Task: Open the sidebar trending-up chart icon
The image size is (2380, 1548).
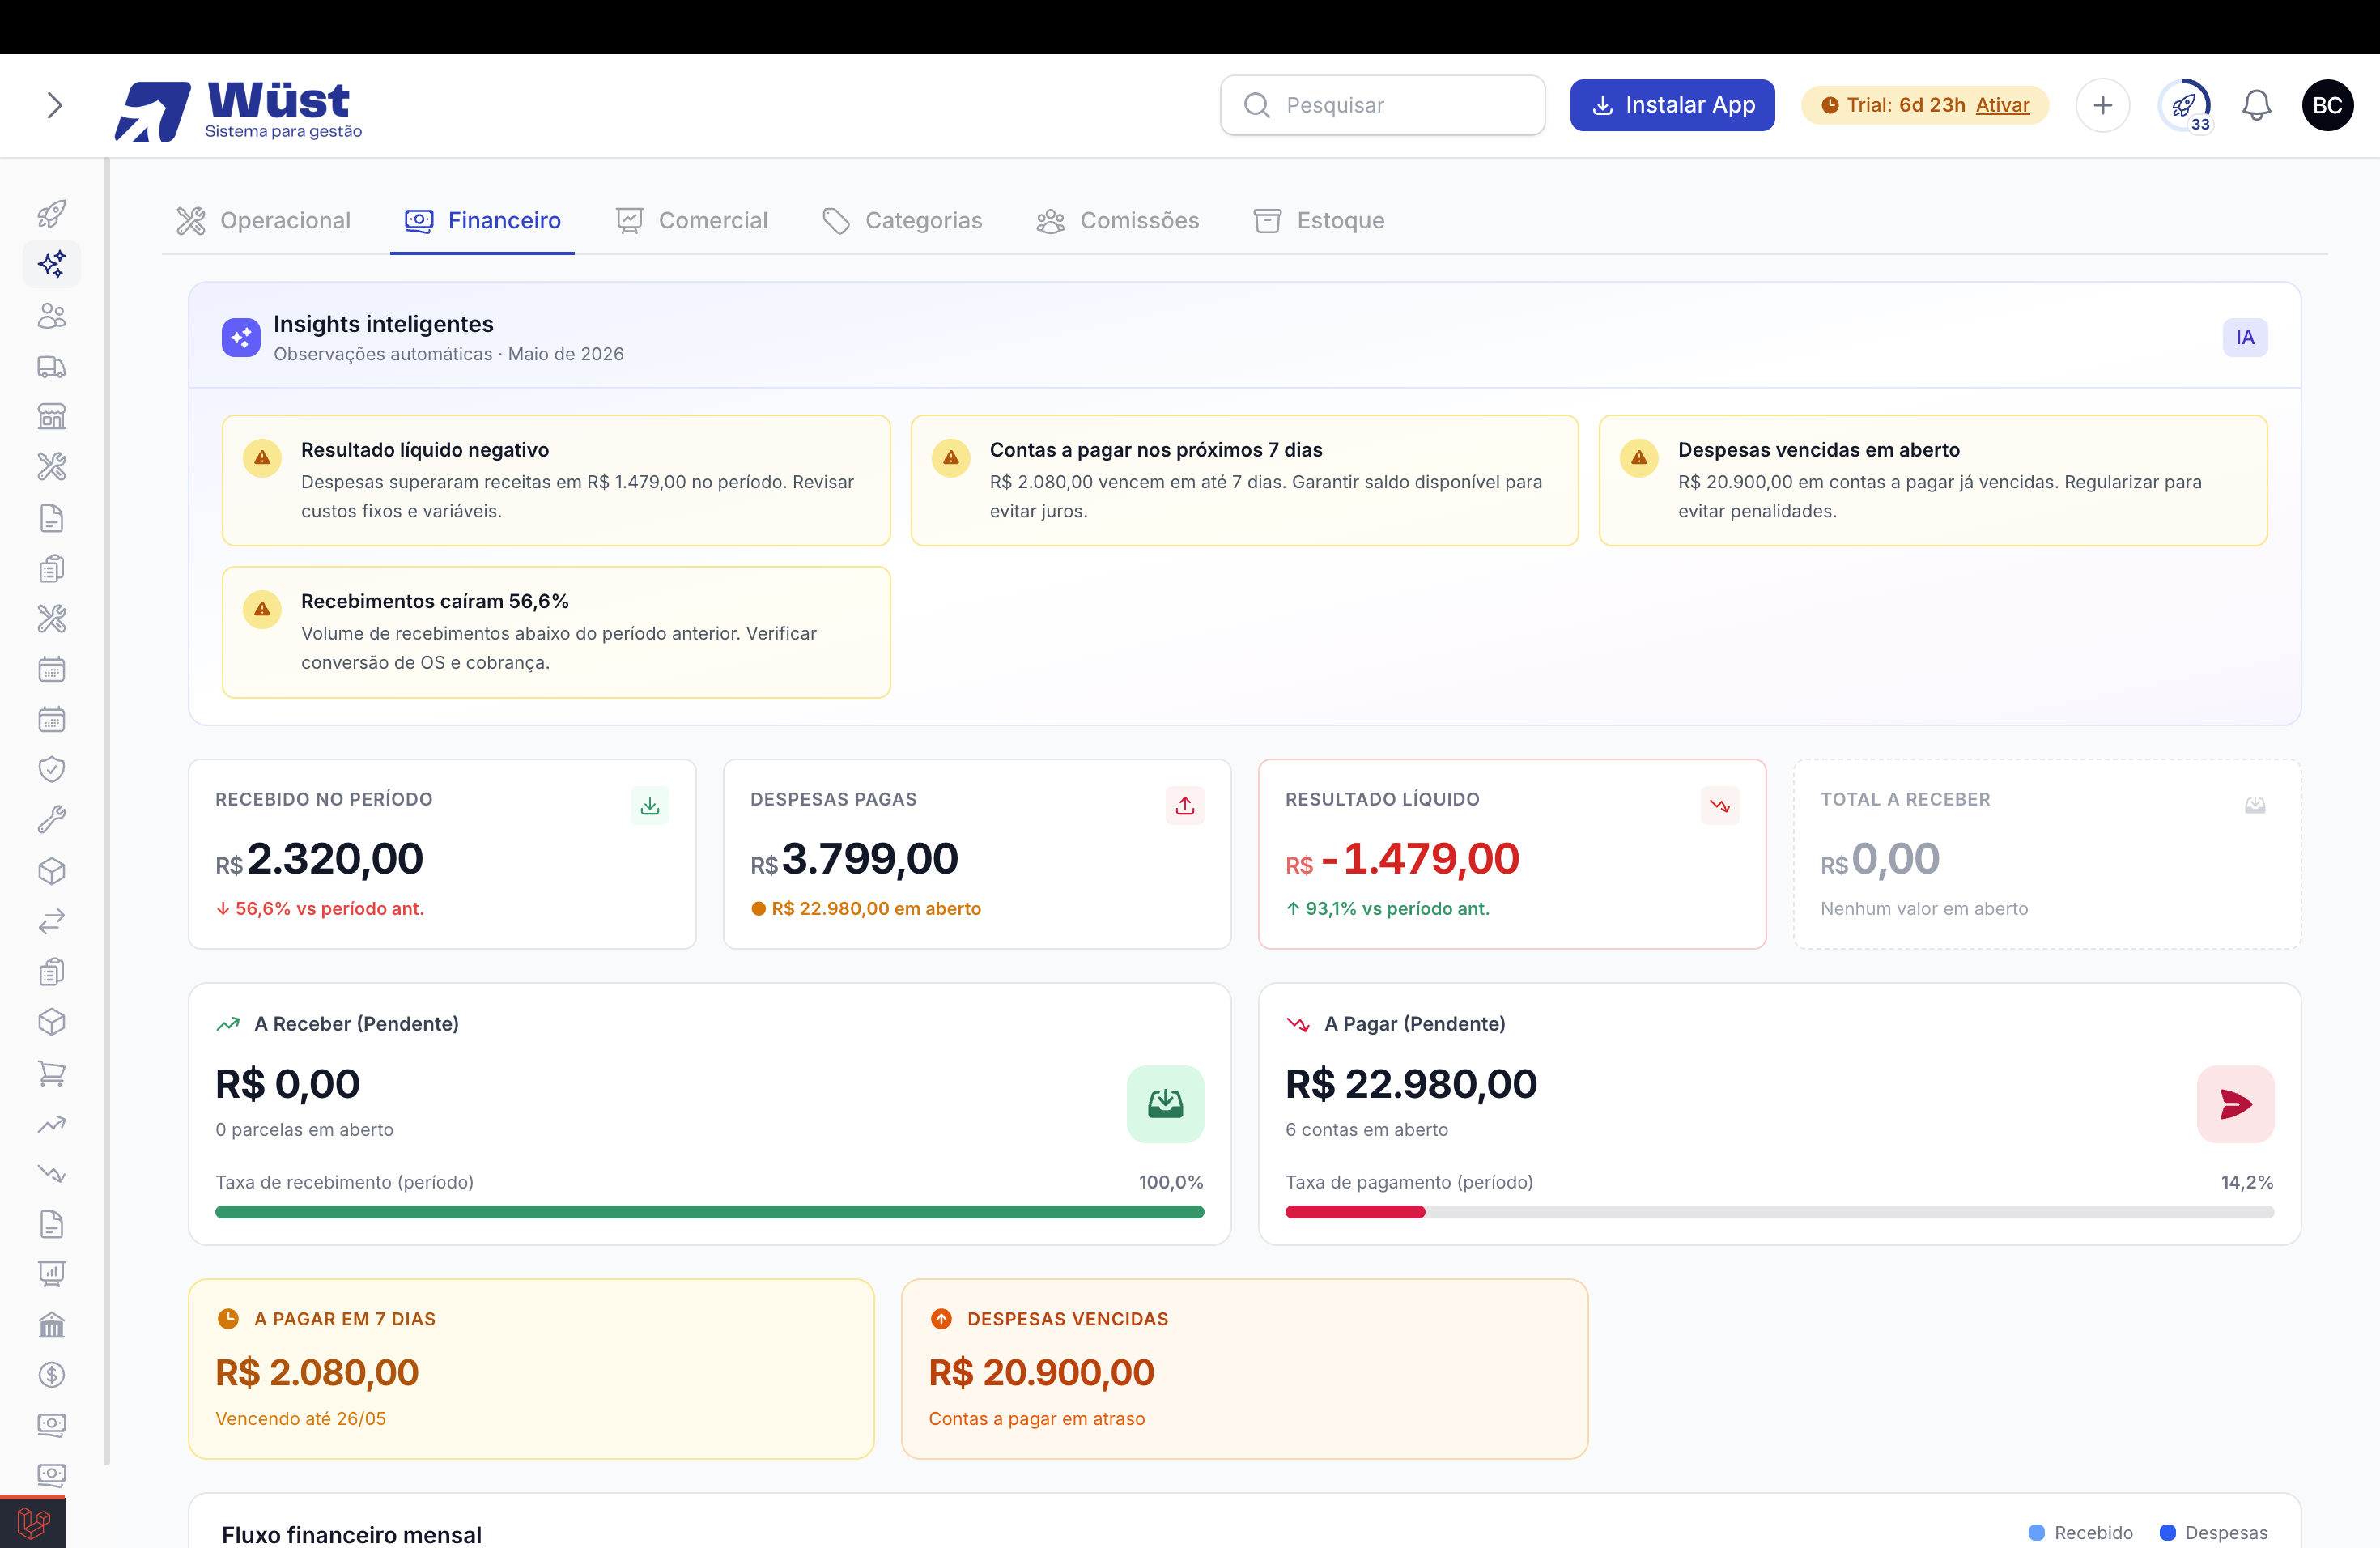Action: coord(52,1124)
